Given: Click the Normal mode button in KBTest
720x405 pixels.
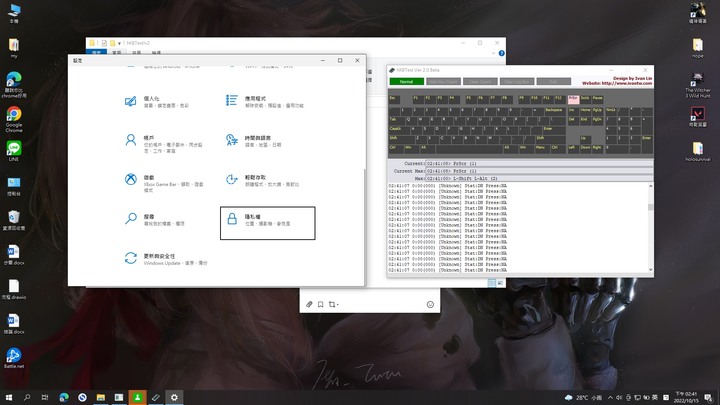Looking at the screenshot, I should (x=406, y=82).
